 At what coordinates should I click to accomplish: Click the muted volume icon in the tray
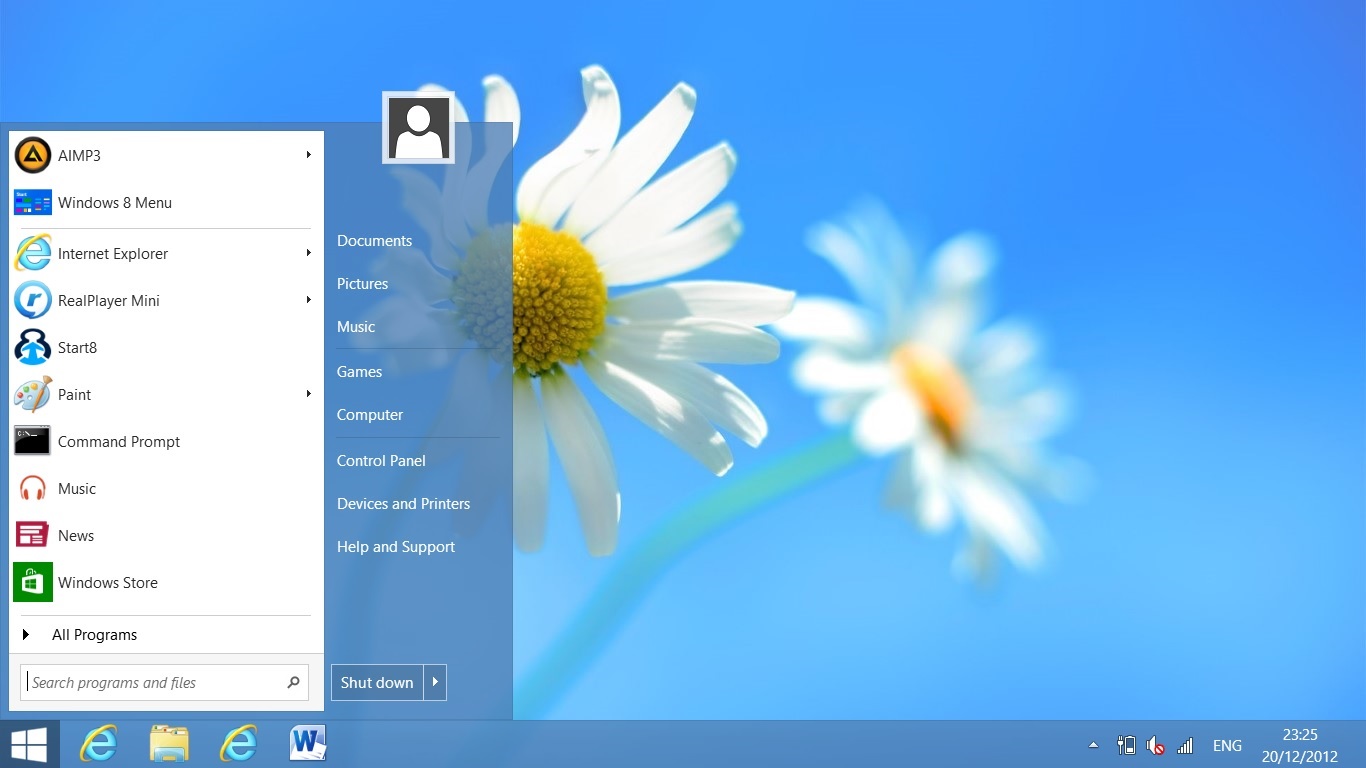click(1155, 745)
